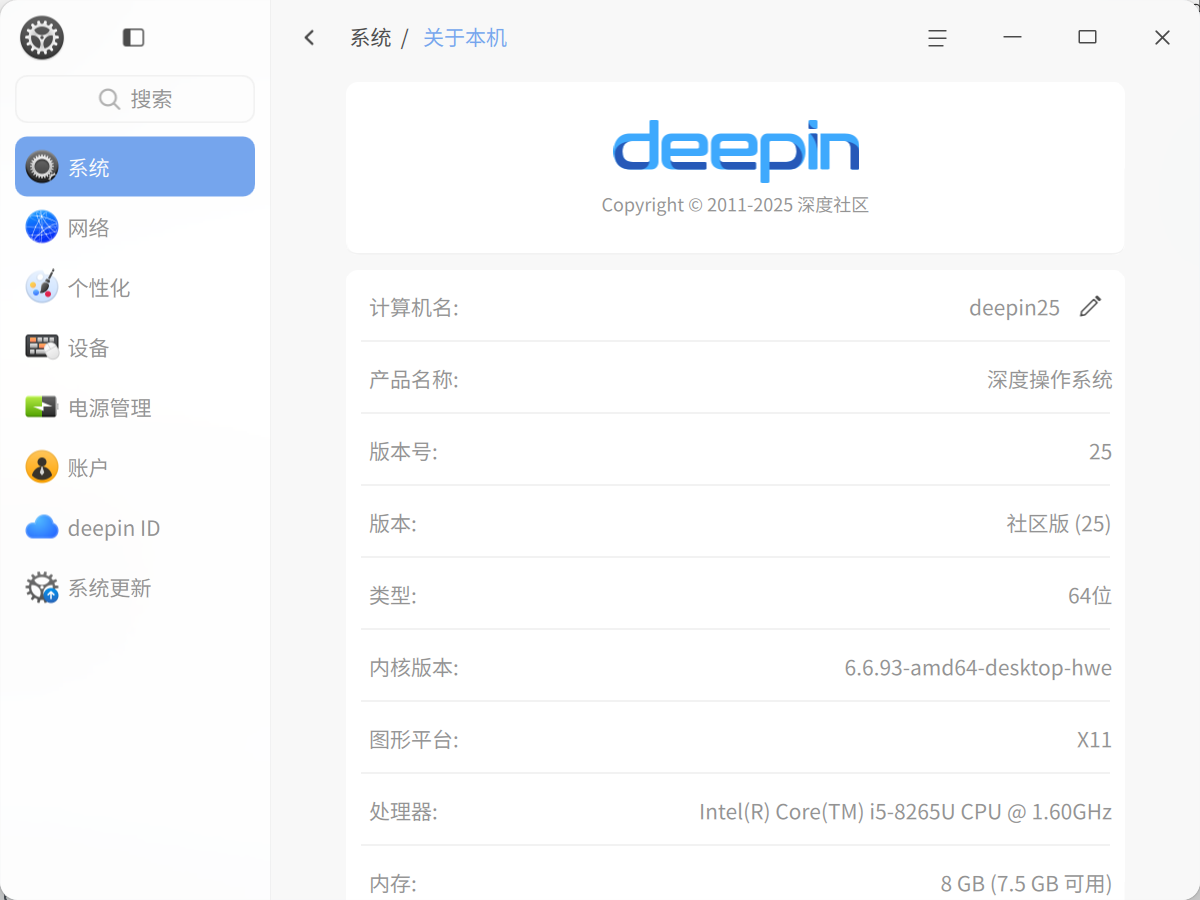Open Accounts (账户) user icon
The height and width of the screenshot is (900, 1200).
(x=42, y=467)
